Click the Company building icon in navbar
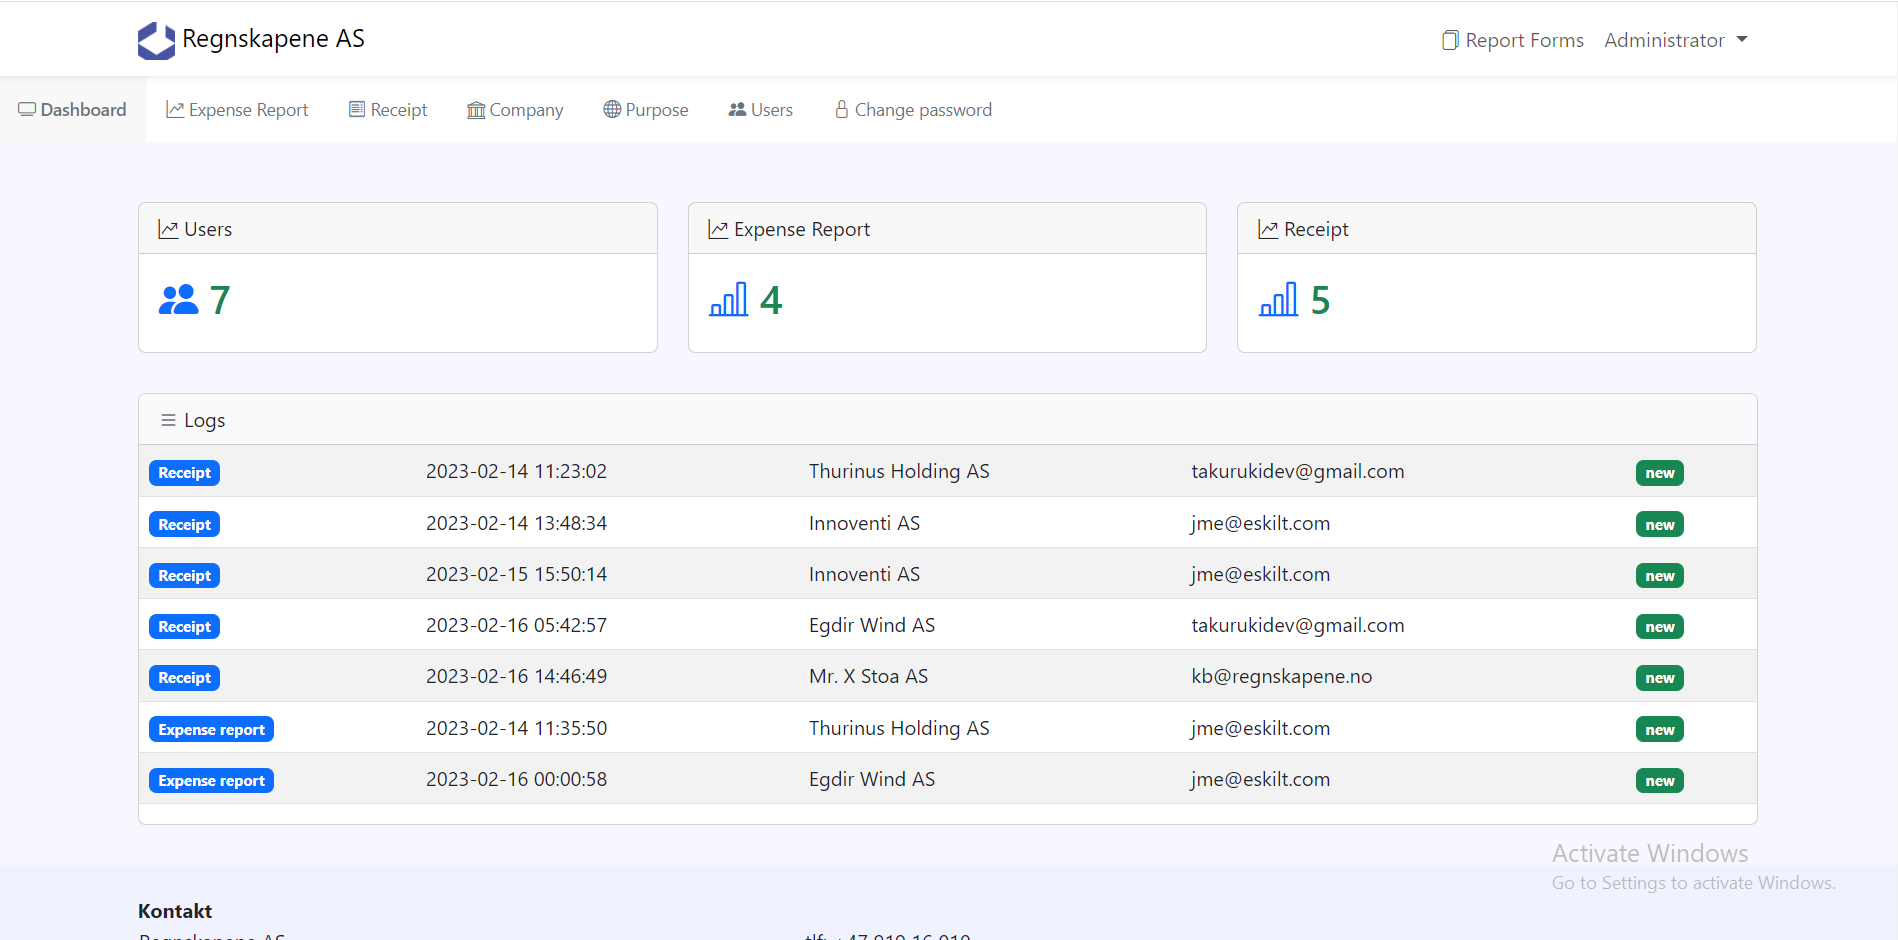Image resolution: width=1898 pixels, height=940 pixels. coord(476,110)
